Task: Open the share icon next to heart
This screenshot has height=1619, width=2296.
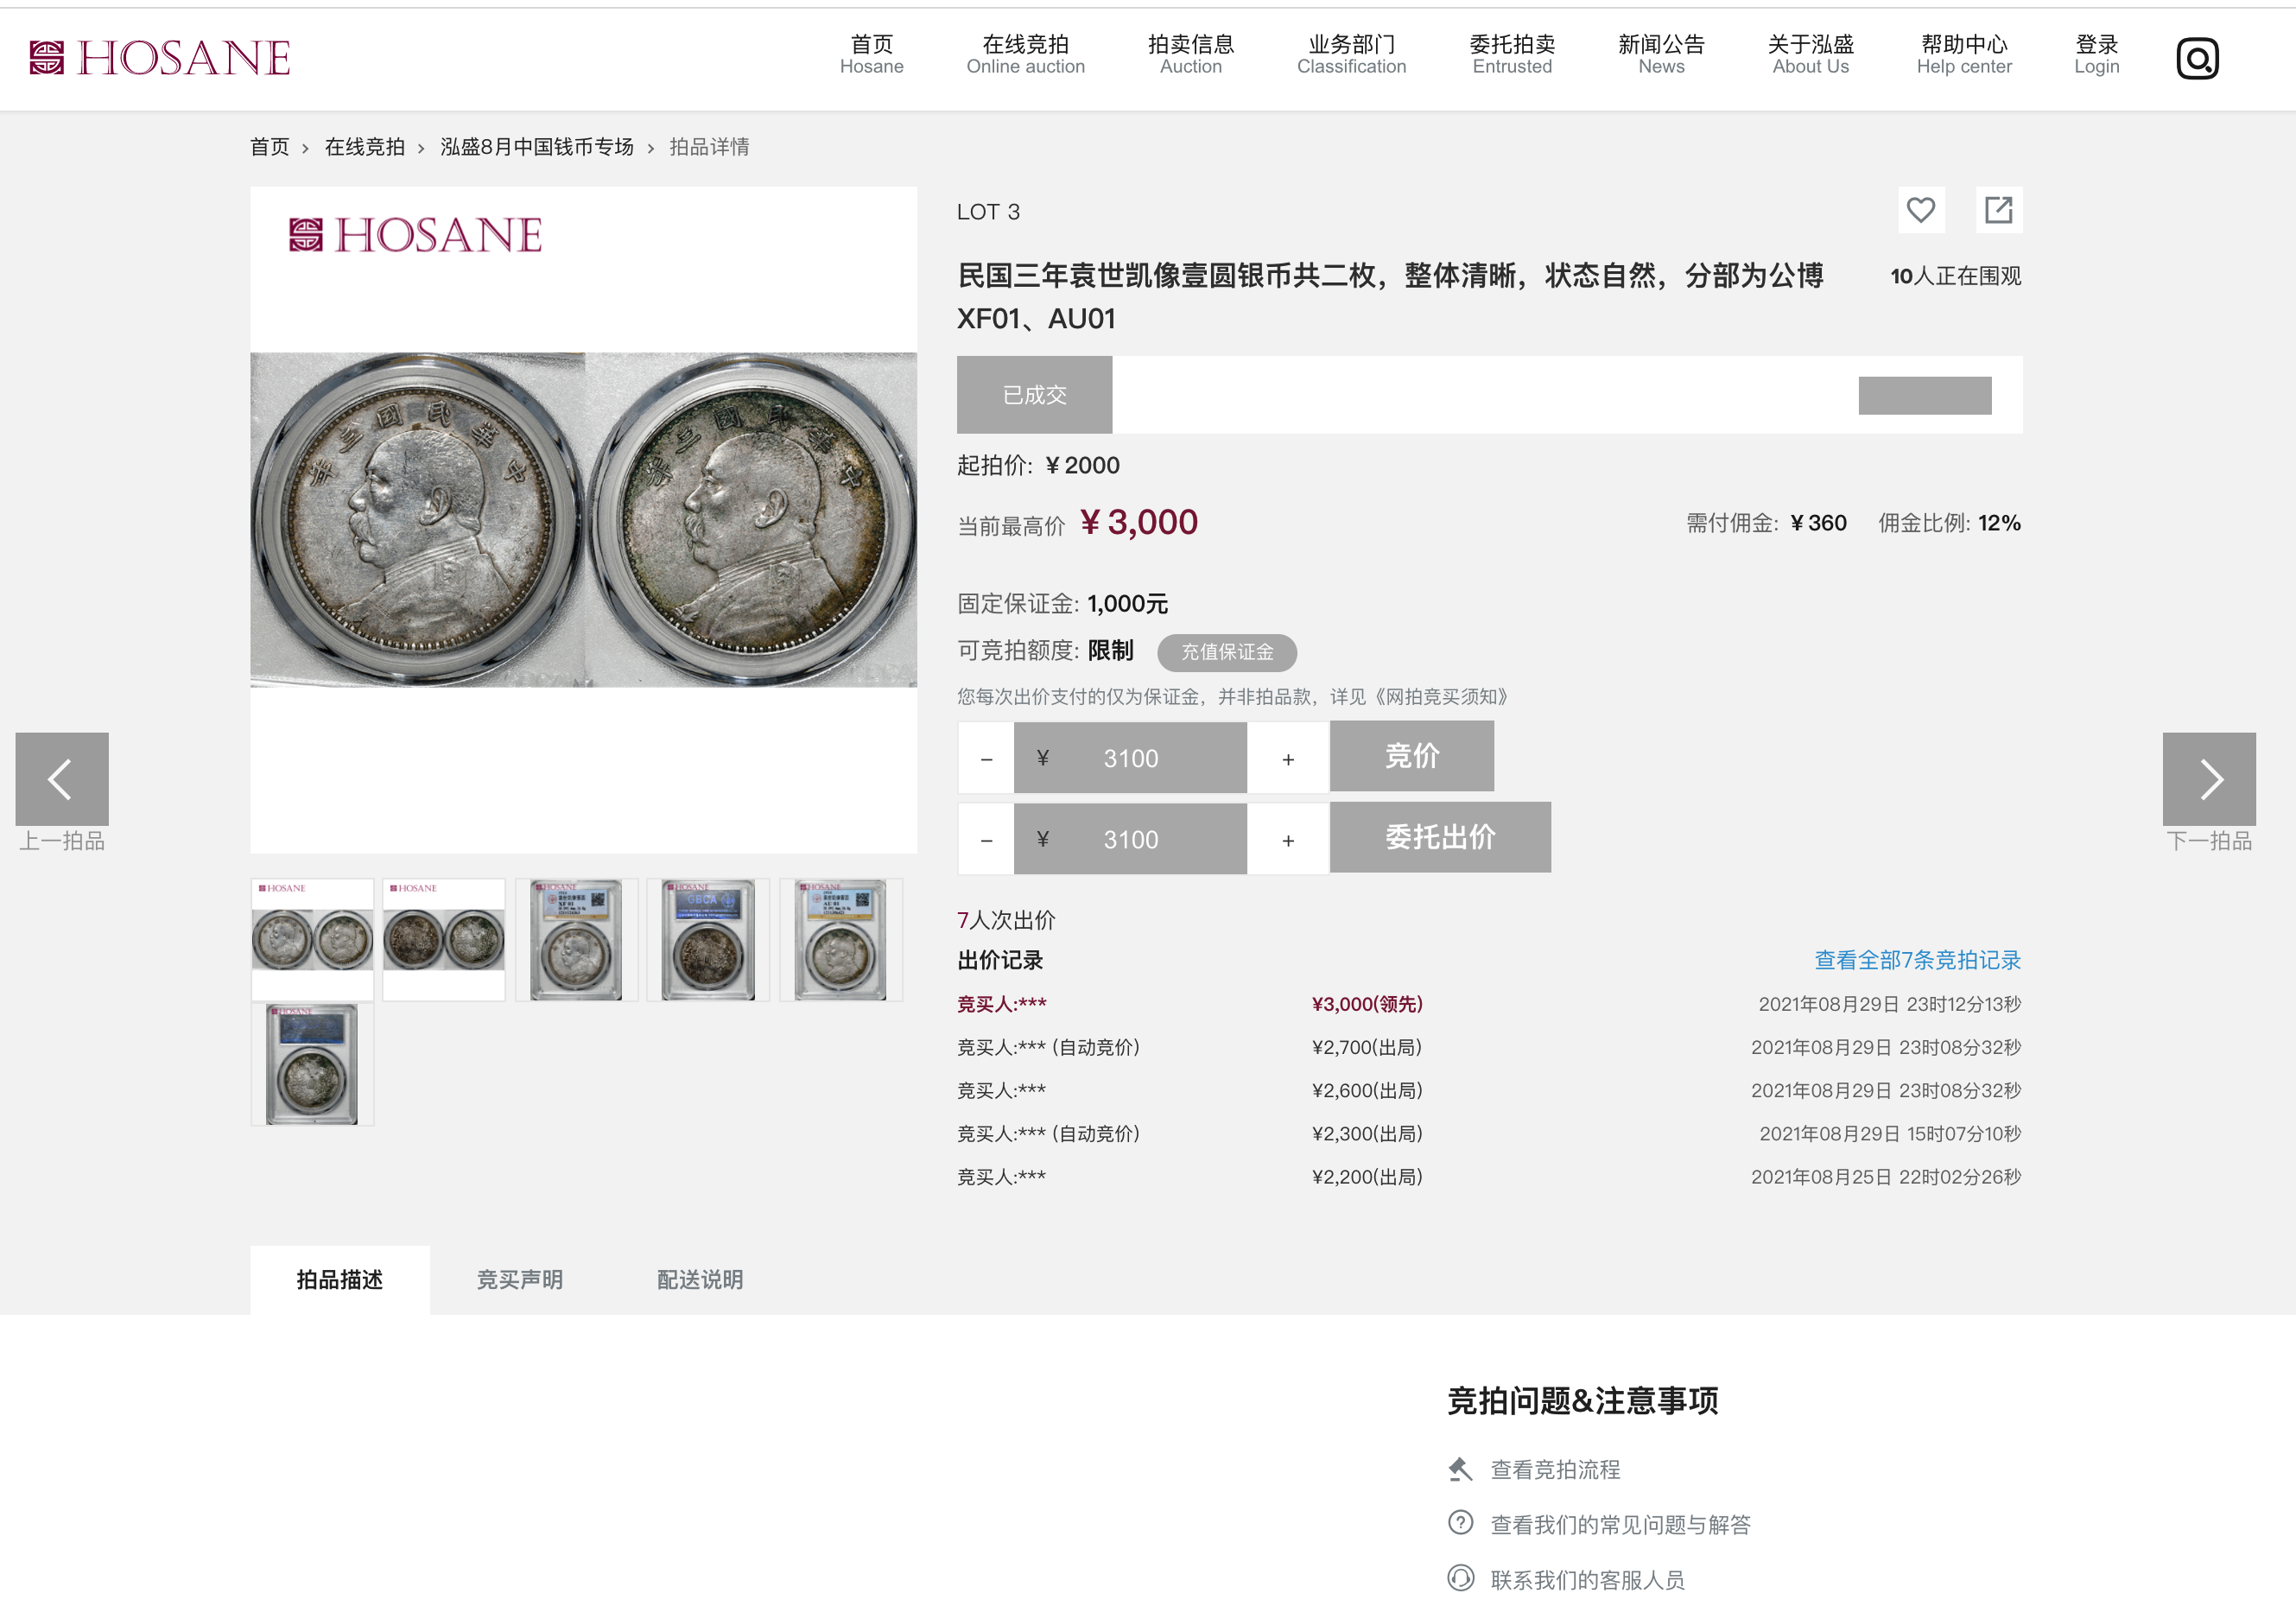Action: point(1998,210)
